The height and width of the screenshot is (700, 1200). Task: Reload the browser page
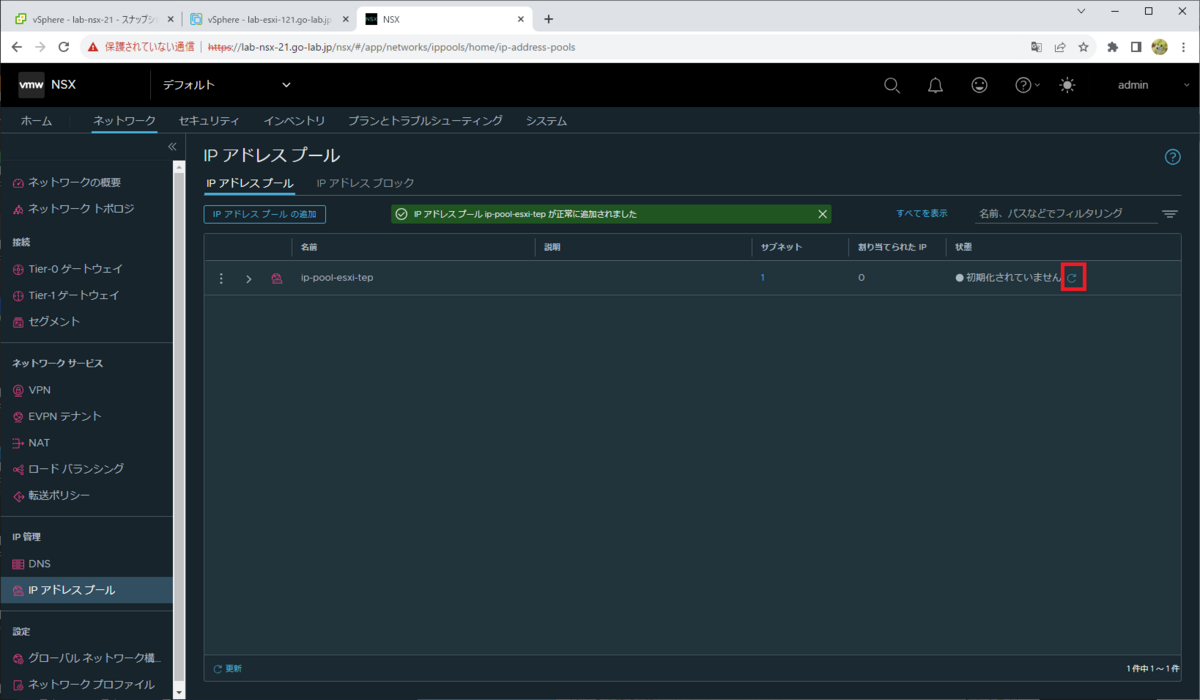point(64,47)
